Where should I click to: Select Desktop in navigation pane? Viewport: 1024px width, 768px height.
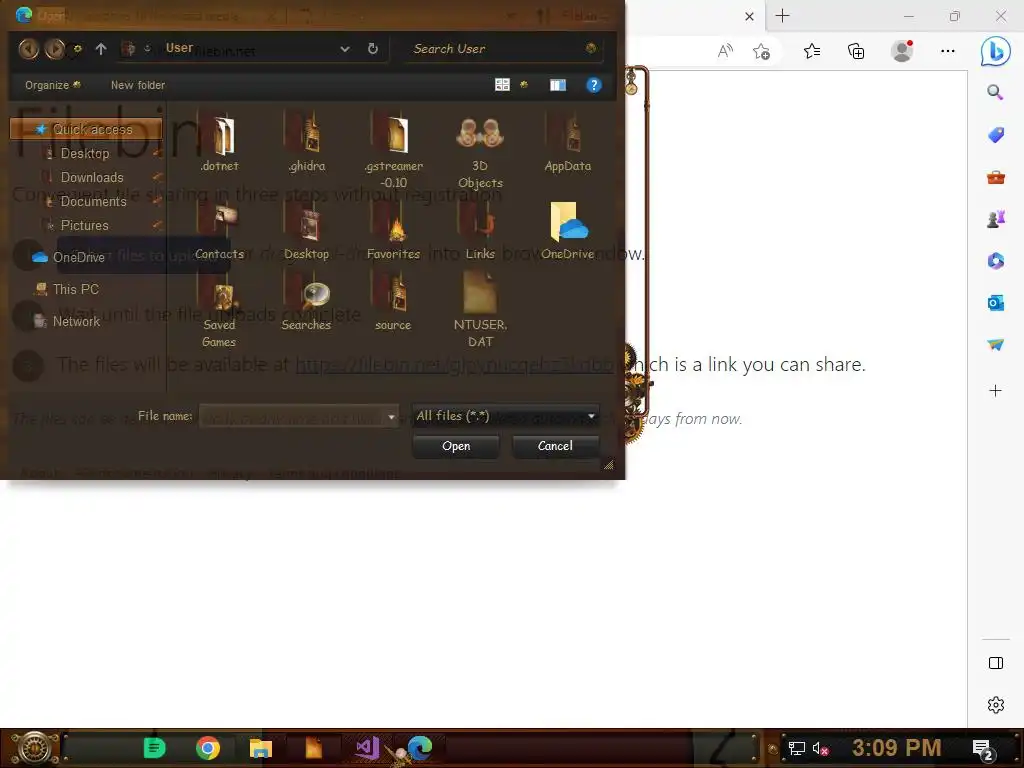click(x=85, y=153)
